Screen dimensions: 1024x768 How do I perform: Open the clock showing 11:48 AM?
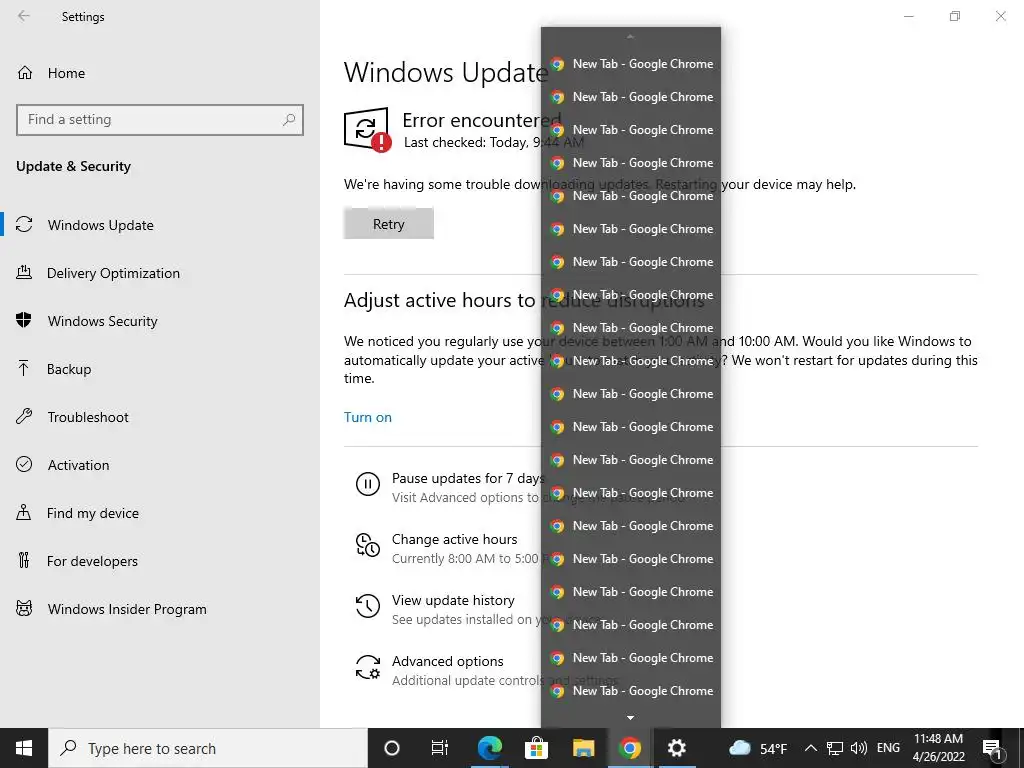938,748
